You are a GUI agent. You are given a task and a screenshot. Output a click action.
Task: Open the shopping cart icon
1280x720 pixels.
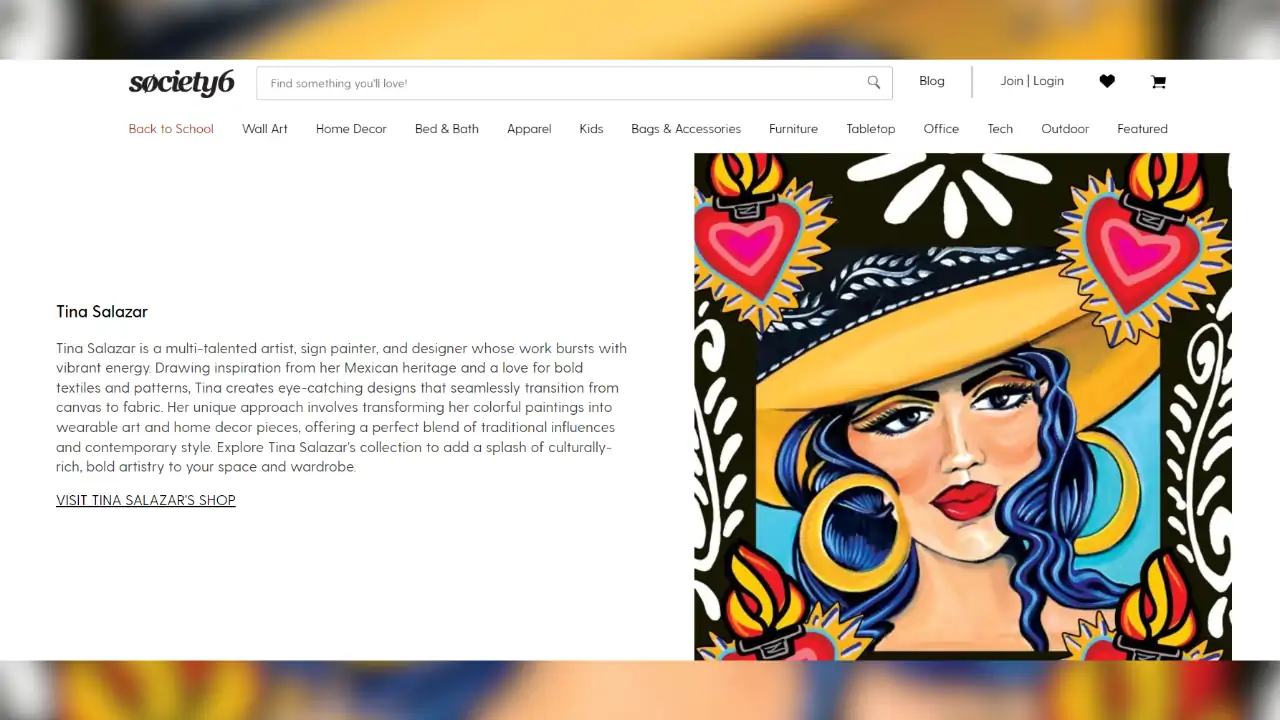[x=1158, y=82]
